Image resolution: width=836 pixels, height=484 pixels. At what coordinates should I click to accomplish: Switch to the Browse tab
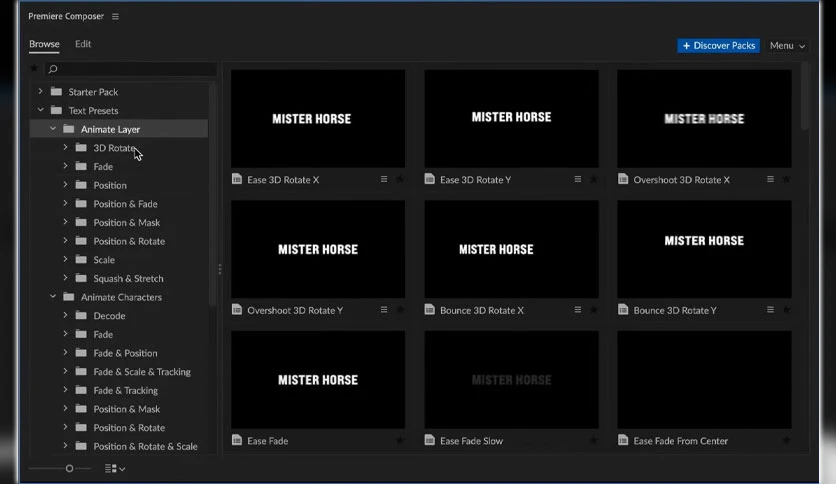[44, 44]
